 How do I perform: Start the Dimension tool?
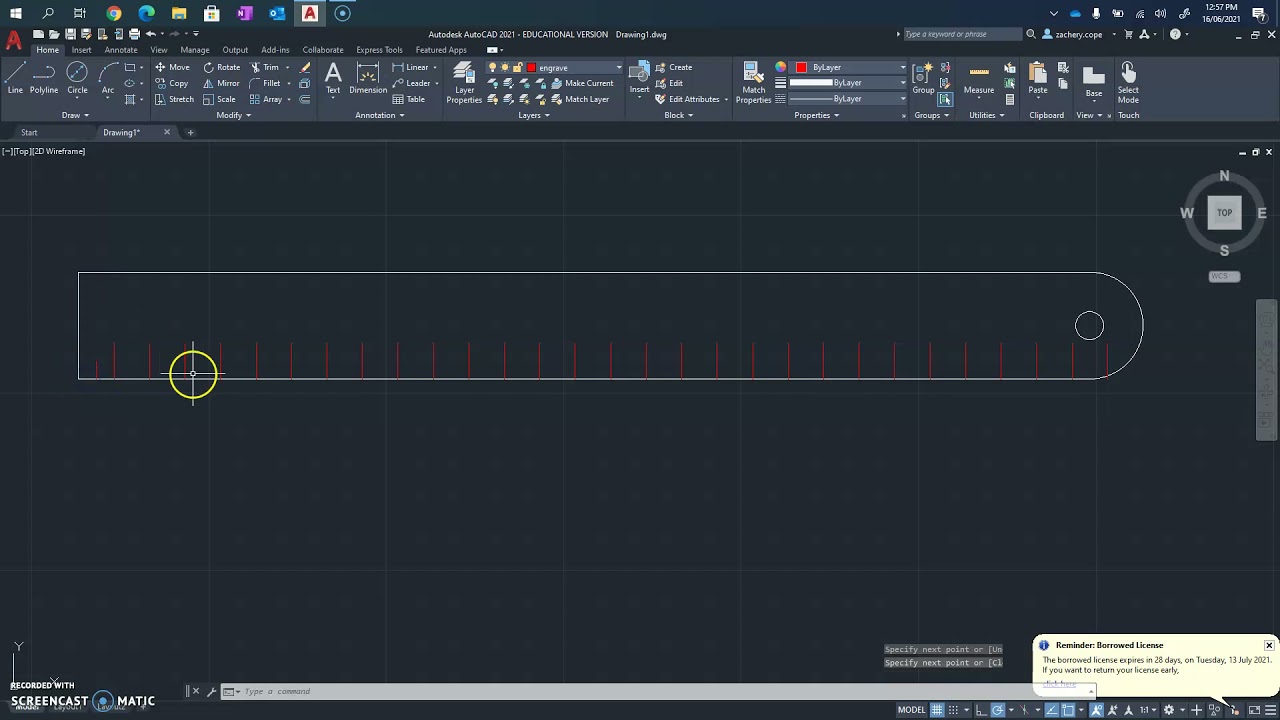point(368,78)
